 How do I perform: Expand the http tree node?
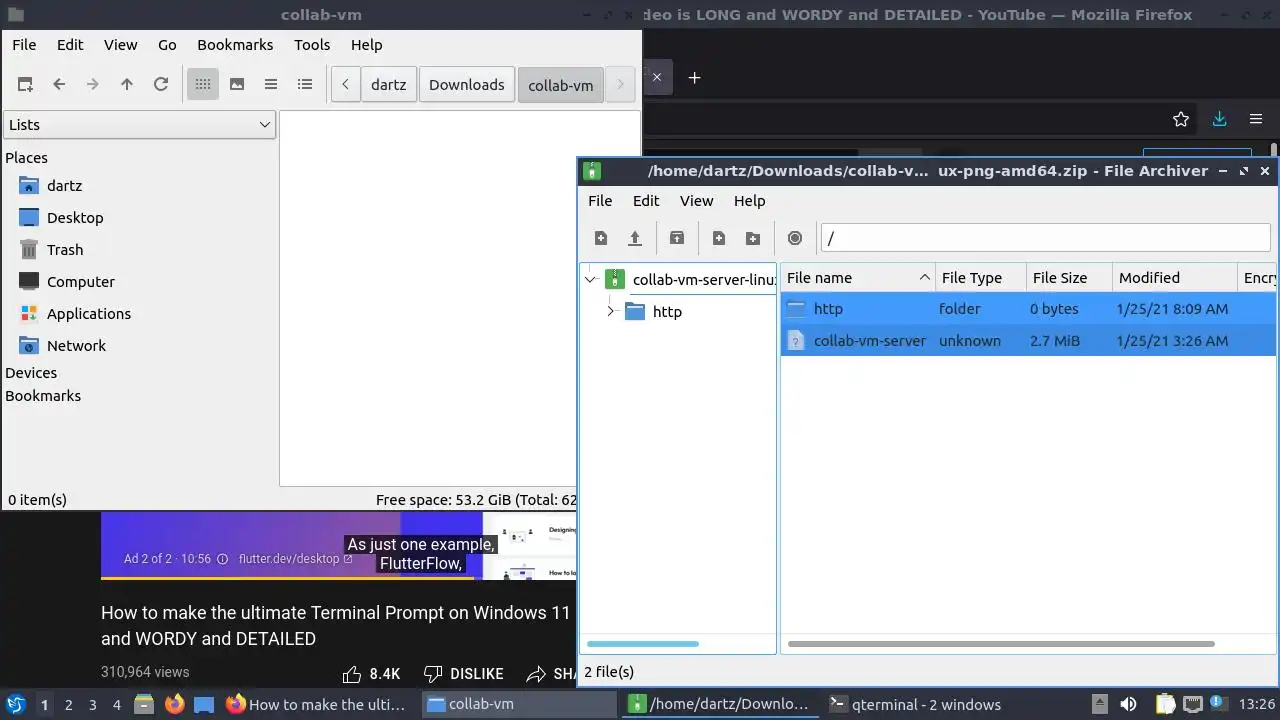[611, 312]
